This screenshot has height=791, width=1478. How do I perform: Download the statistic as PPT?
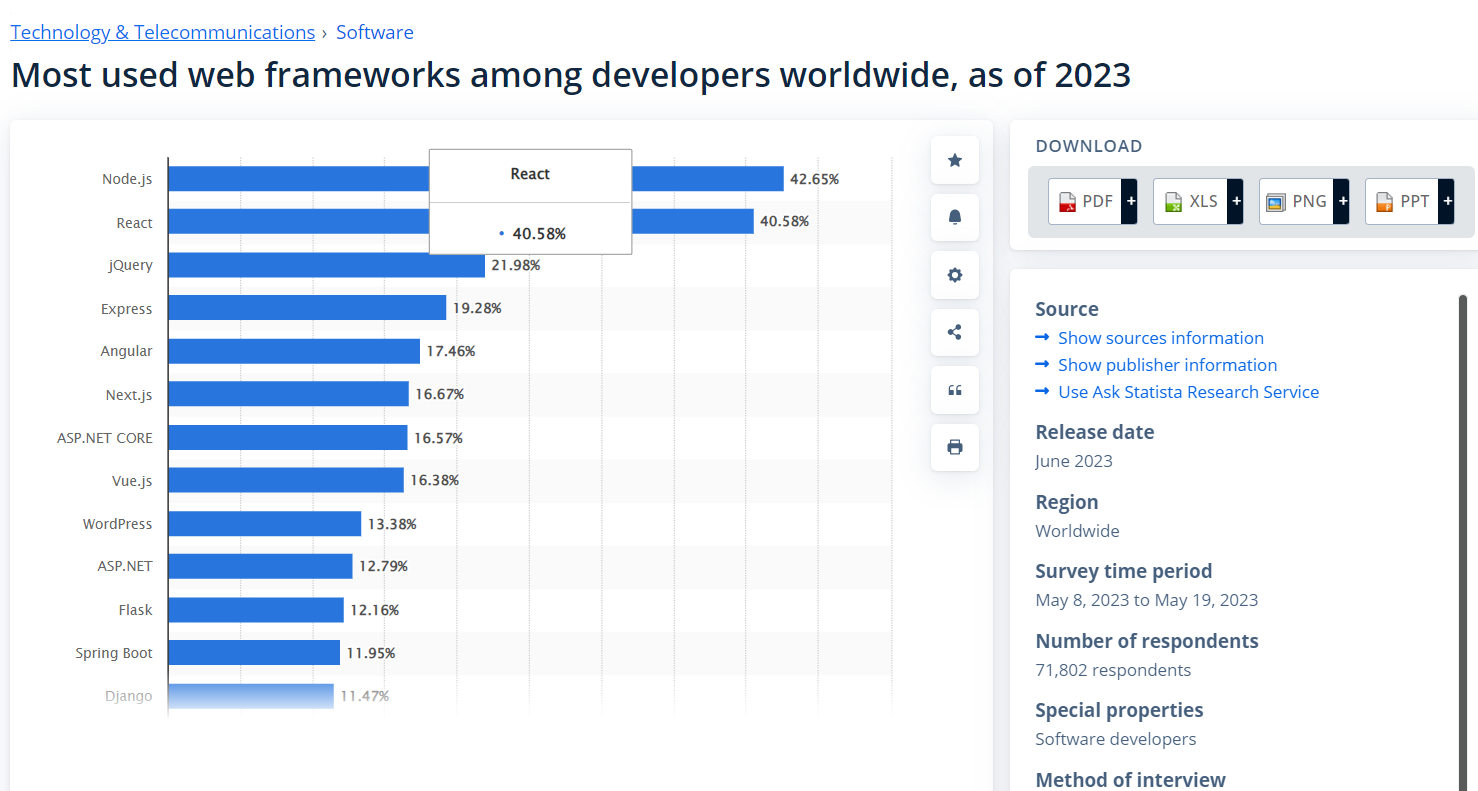[x=1404, y=201]
